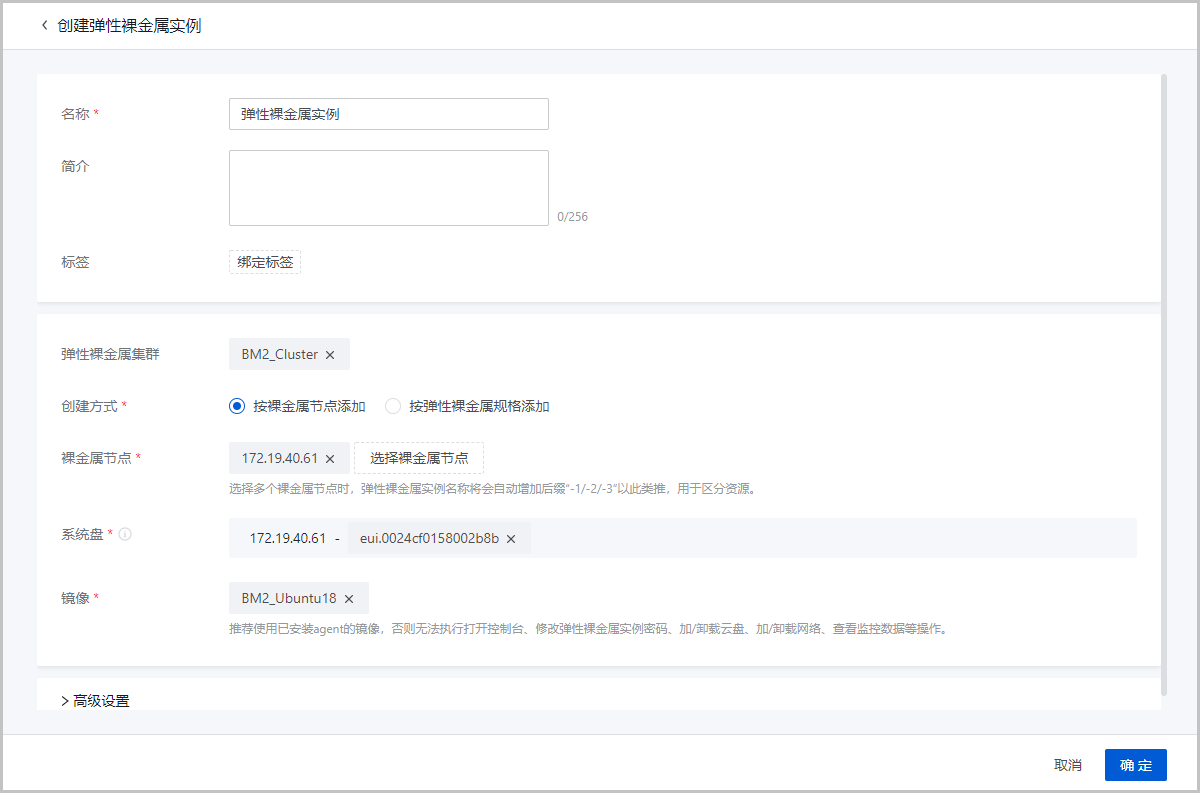Click the back arrow to exit creation page

(x=44, y=25)
